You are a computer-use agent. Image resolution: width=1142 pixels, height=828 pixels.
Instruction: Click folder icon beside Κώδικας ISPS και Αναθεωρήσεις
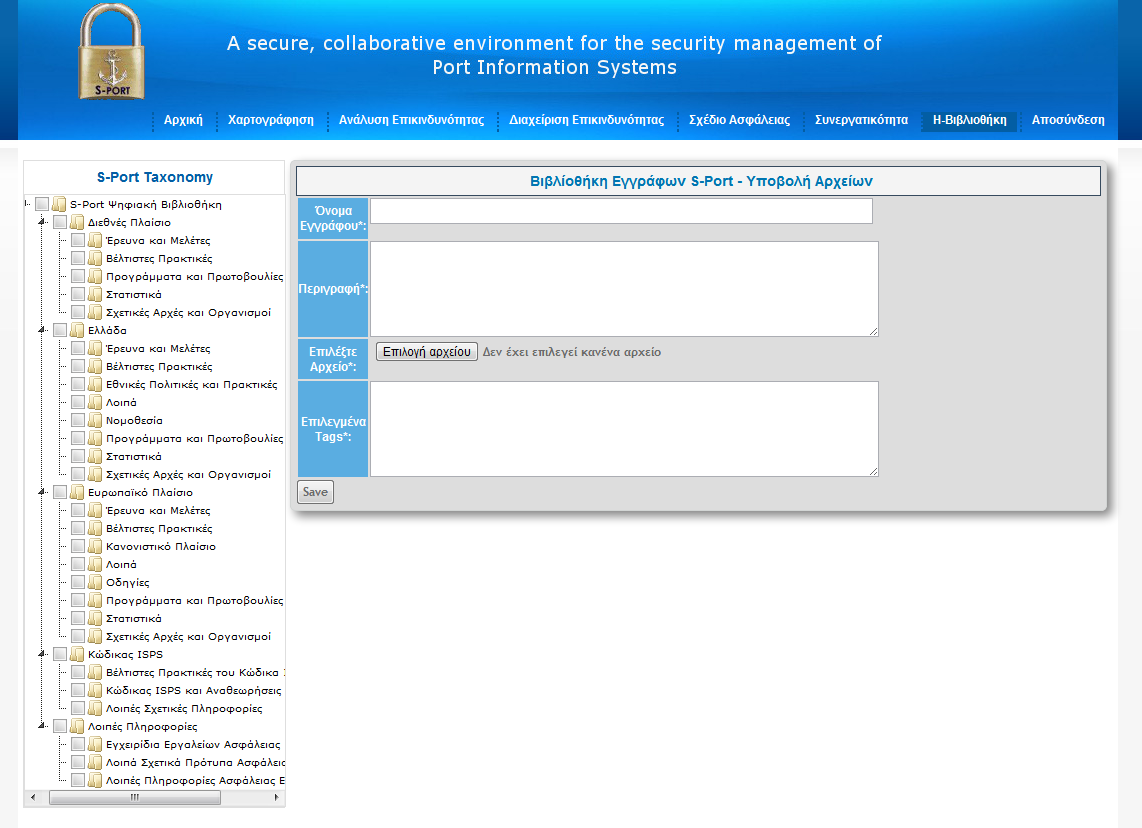pos(95,690)
